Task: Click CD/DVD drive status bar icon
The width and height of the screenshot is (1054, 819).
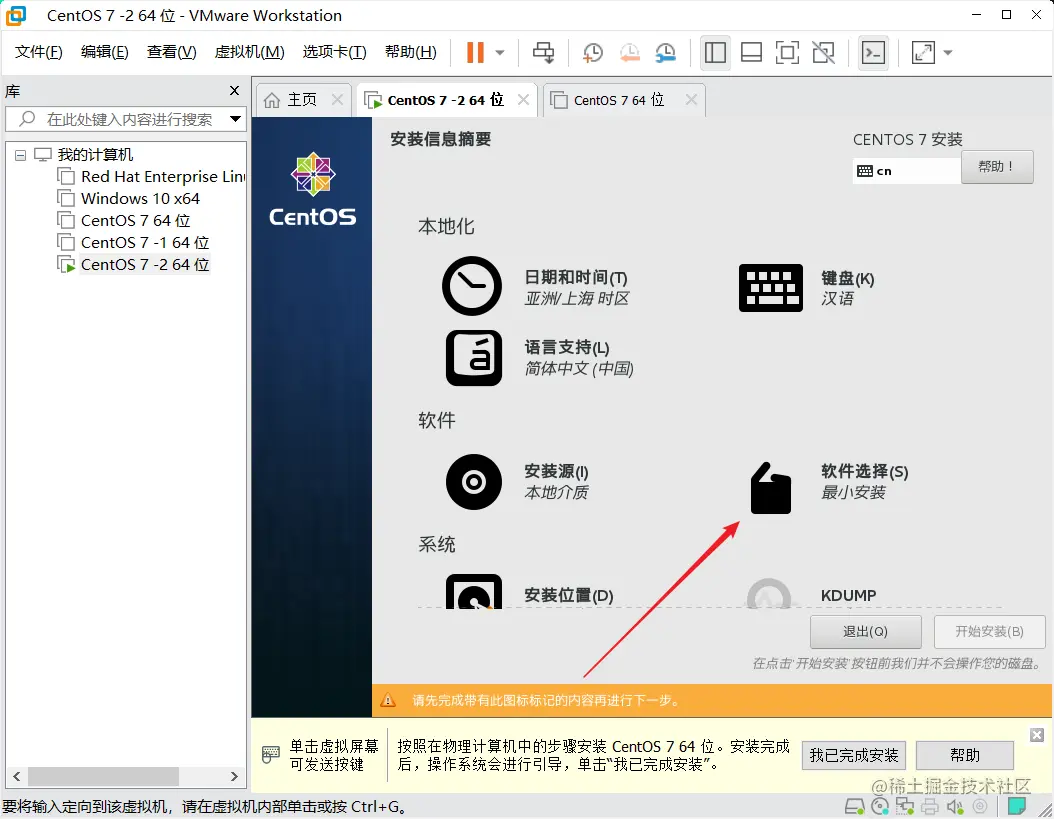Action: (879, 806)
